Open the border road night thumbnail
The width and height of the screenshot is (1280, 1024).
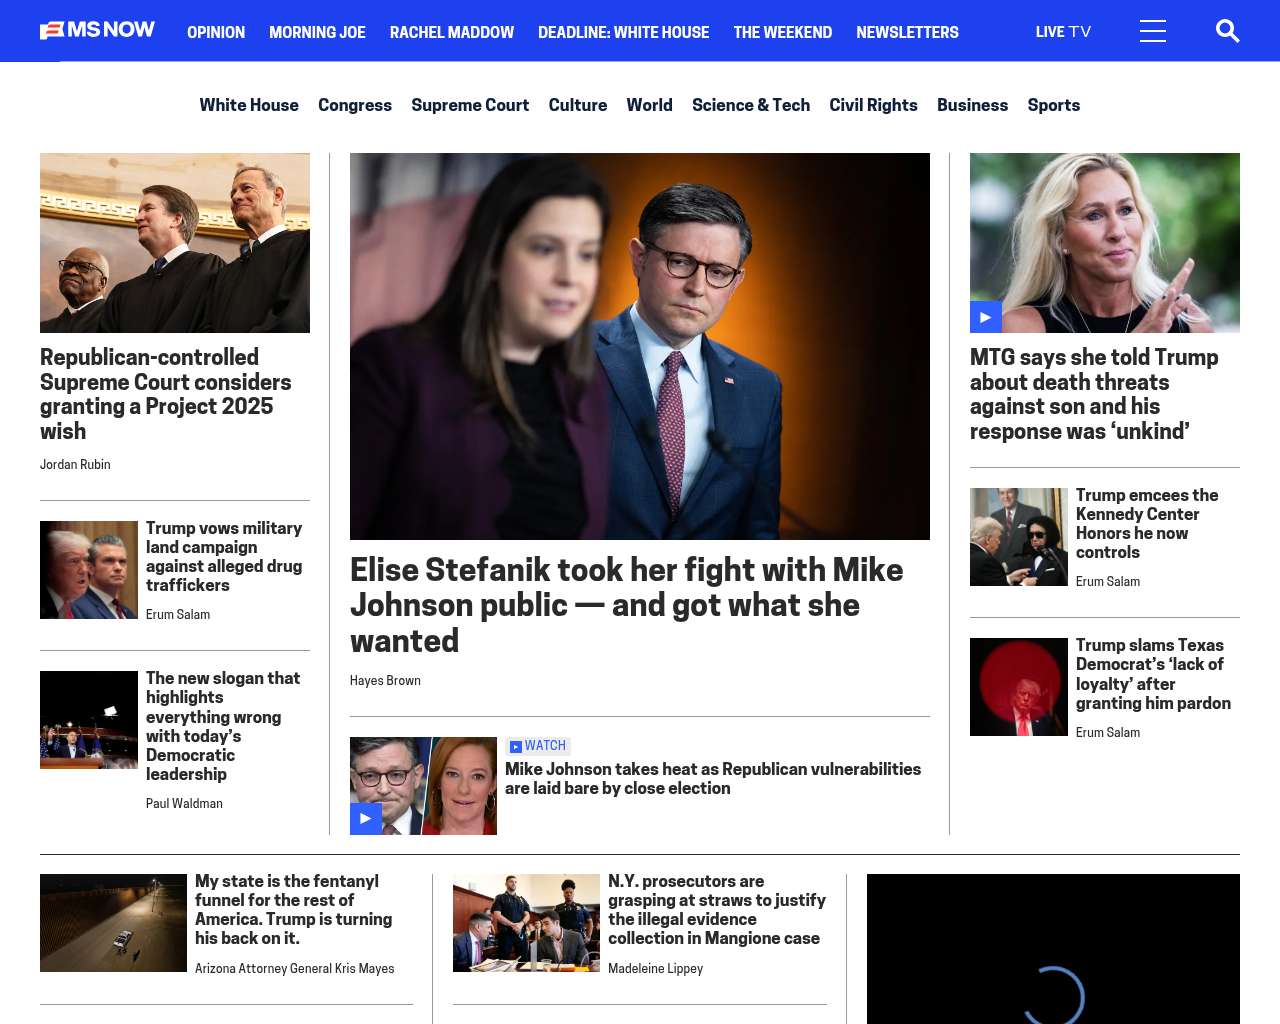(x=113, y=923)
